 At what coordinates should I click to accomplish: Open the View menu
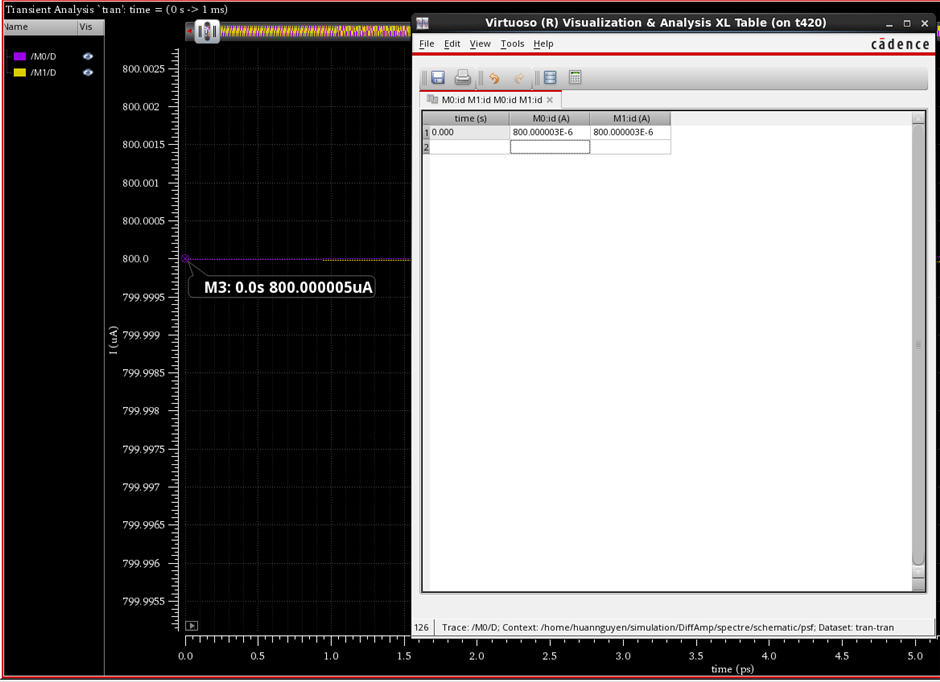click(480, 44)
